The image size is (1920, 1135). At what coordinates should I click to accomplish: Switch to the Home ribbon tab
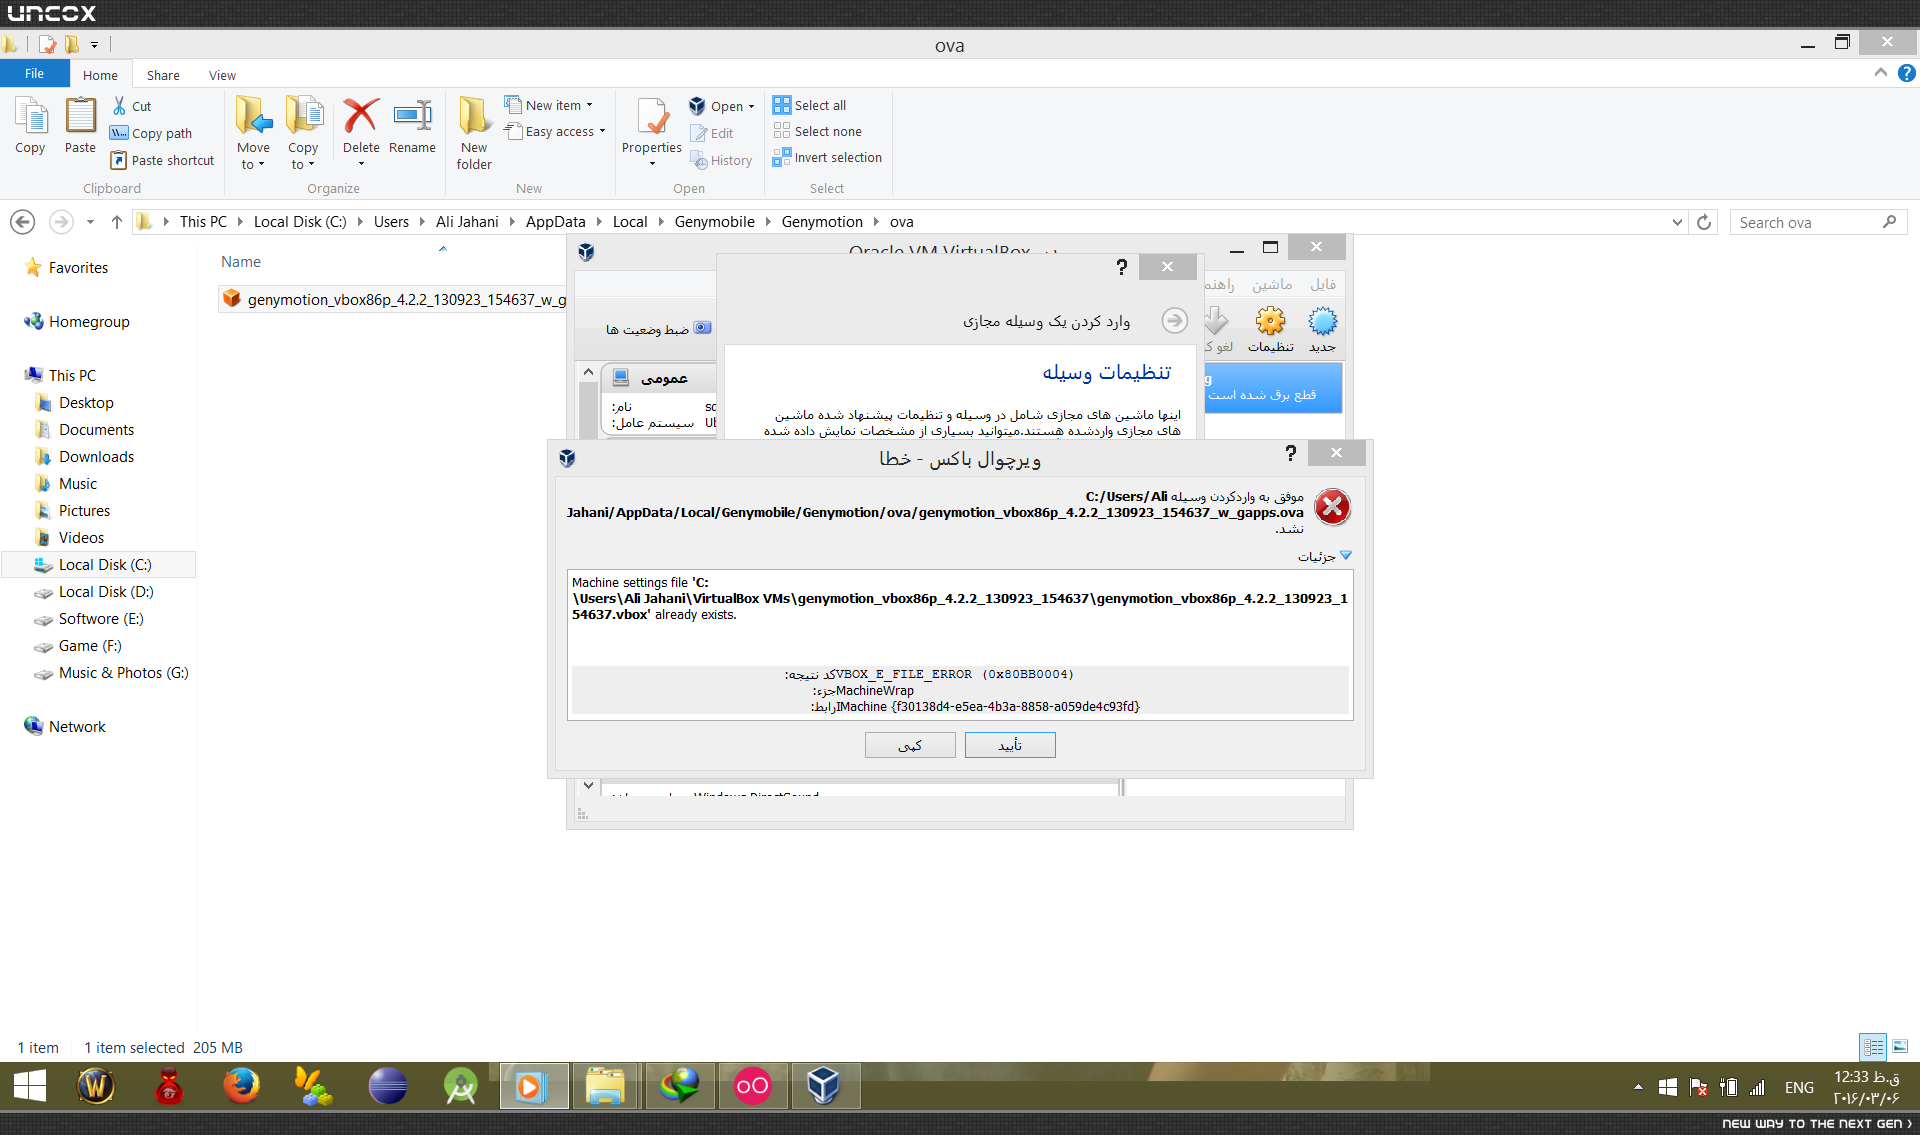(100, 75)
